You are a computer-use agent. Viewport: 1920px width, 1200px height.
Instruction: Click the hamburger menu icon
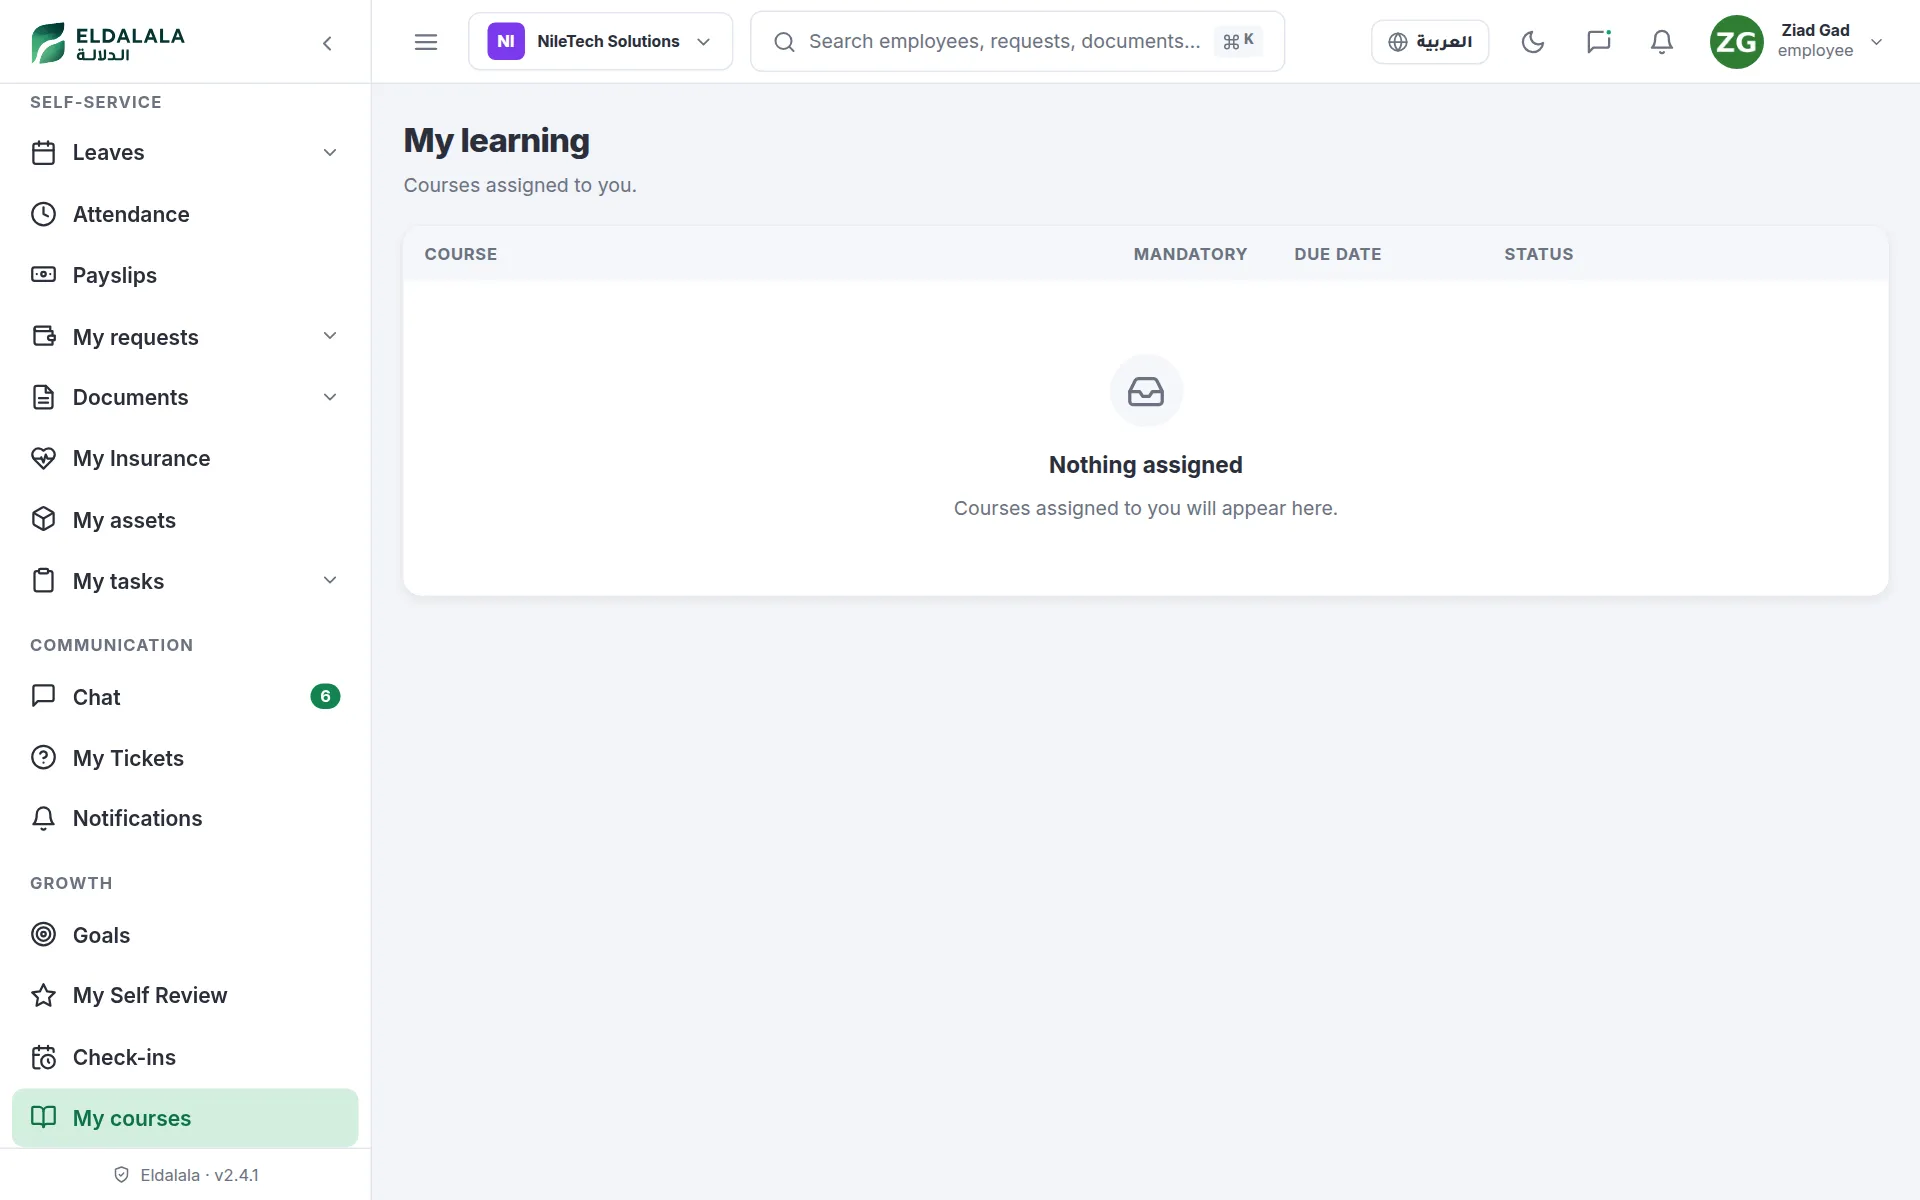pyautogui.click(x=426, y=42)
